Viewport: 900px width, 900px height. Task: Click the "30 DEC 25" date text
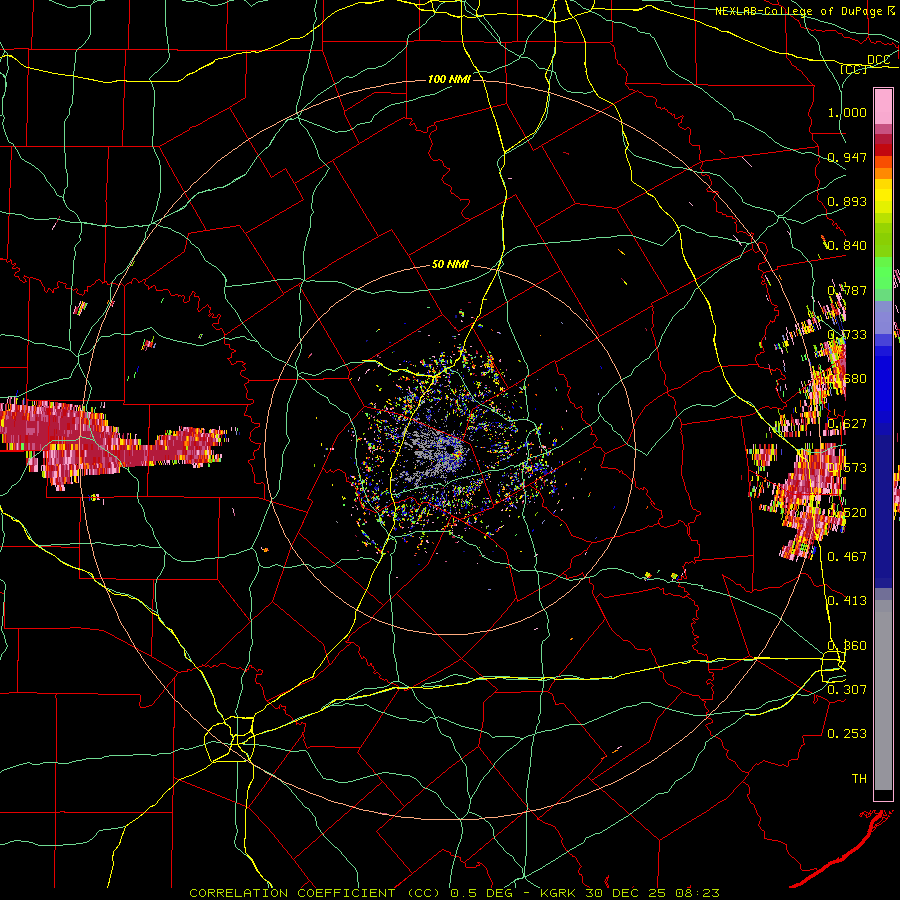point(624,893)
